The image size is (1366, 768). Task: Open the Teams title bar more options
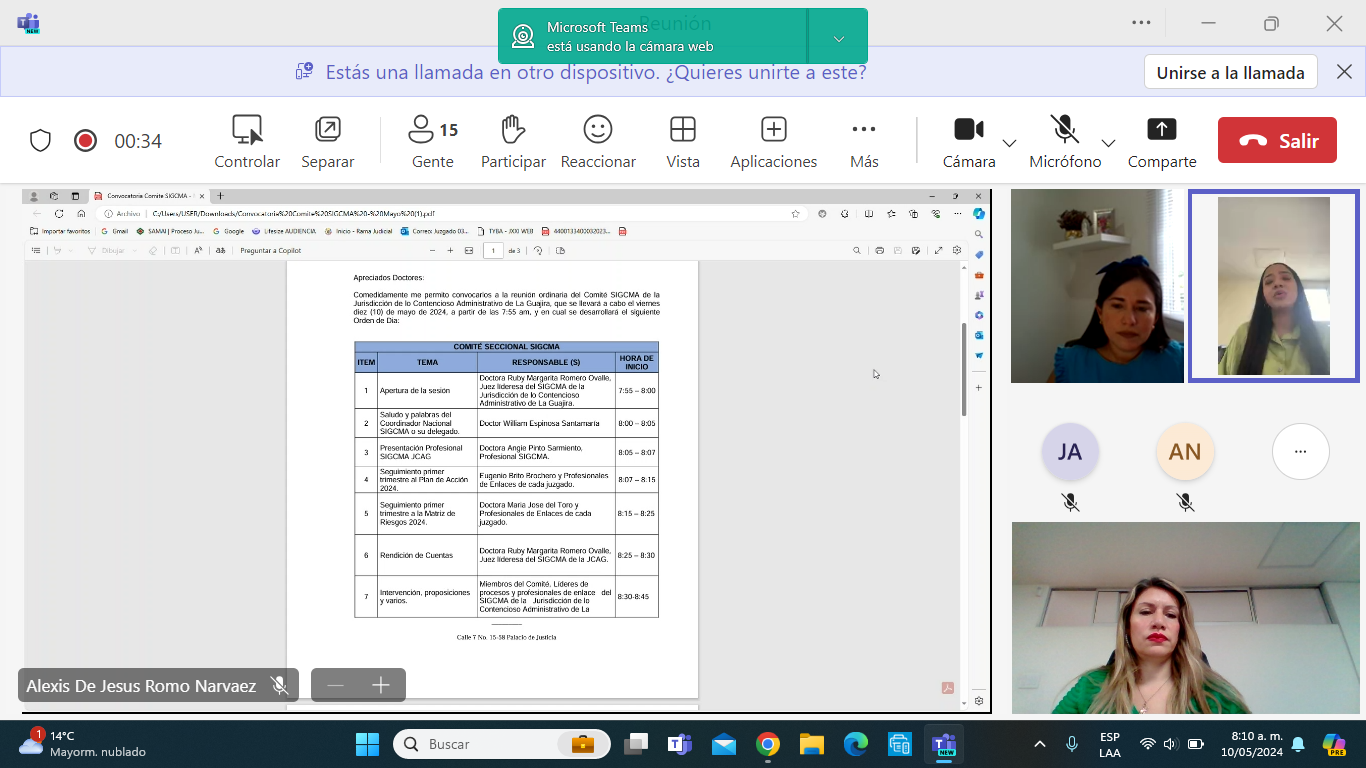1141,23
